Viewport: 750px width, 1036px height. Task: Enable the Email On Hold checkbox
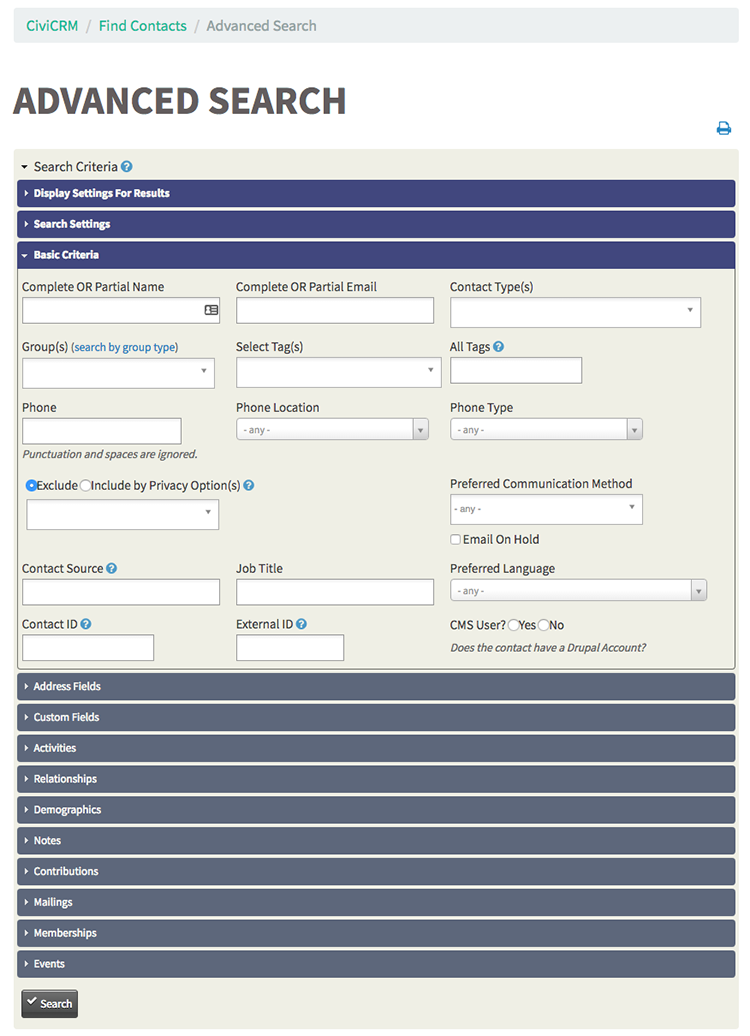click(455, 539)
